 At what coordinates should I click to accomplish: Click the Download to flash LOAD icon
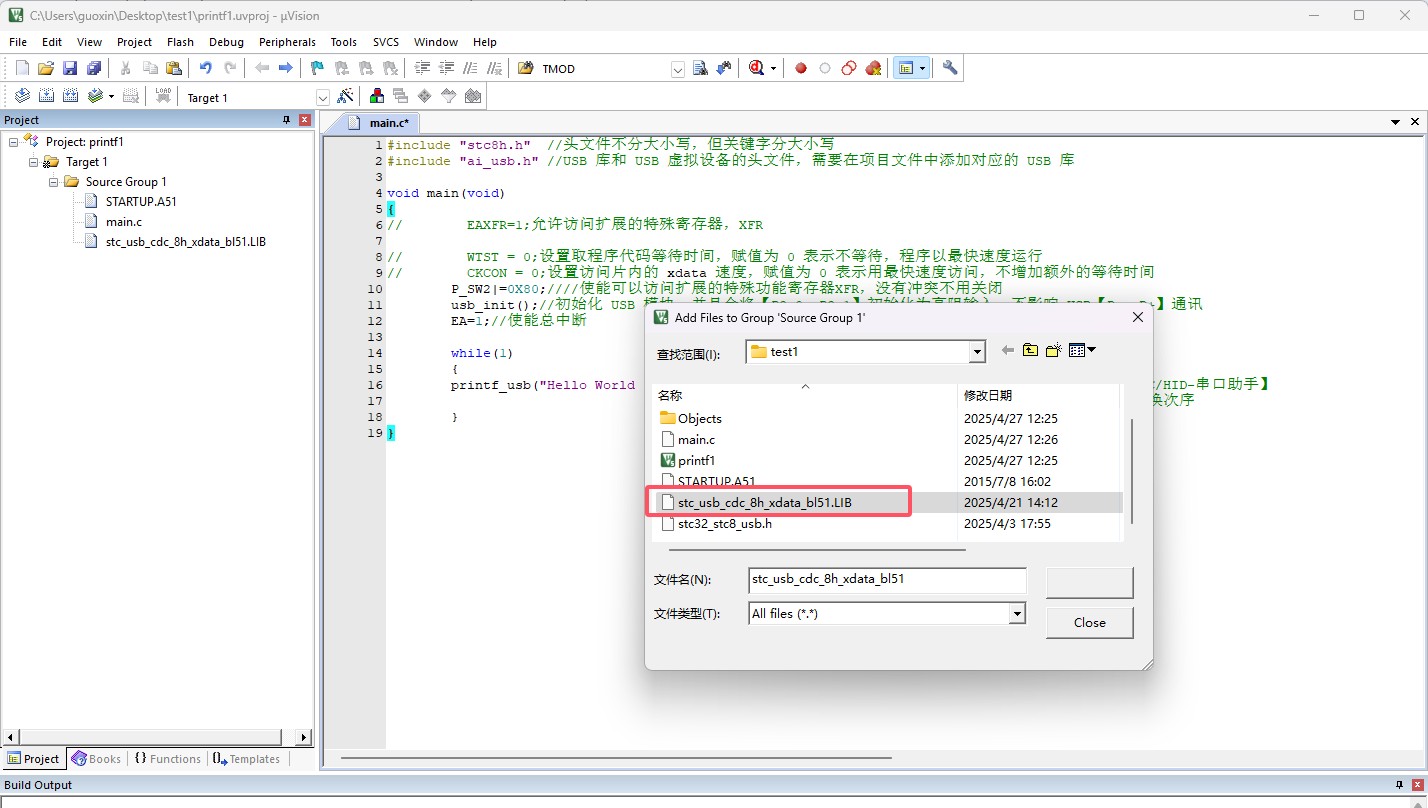163,96
